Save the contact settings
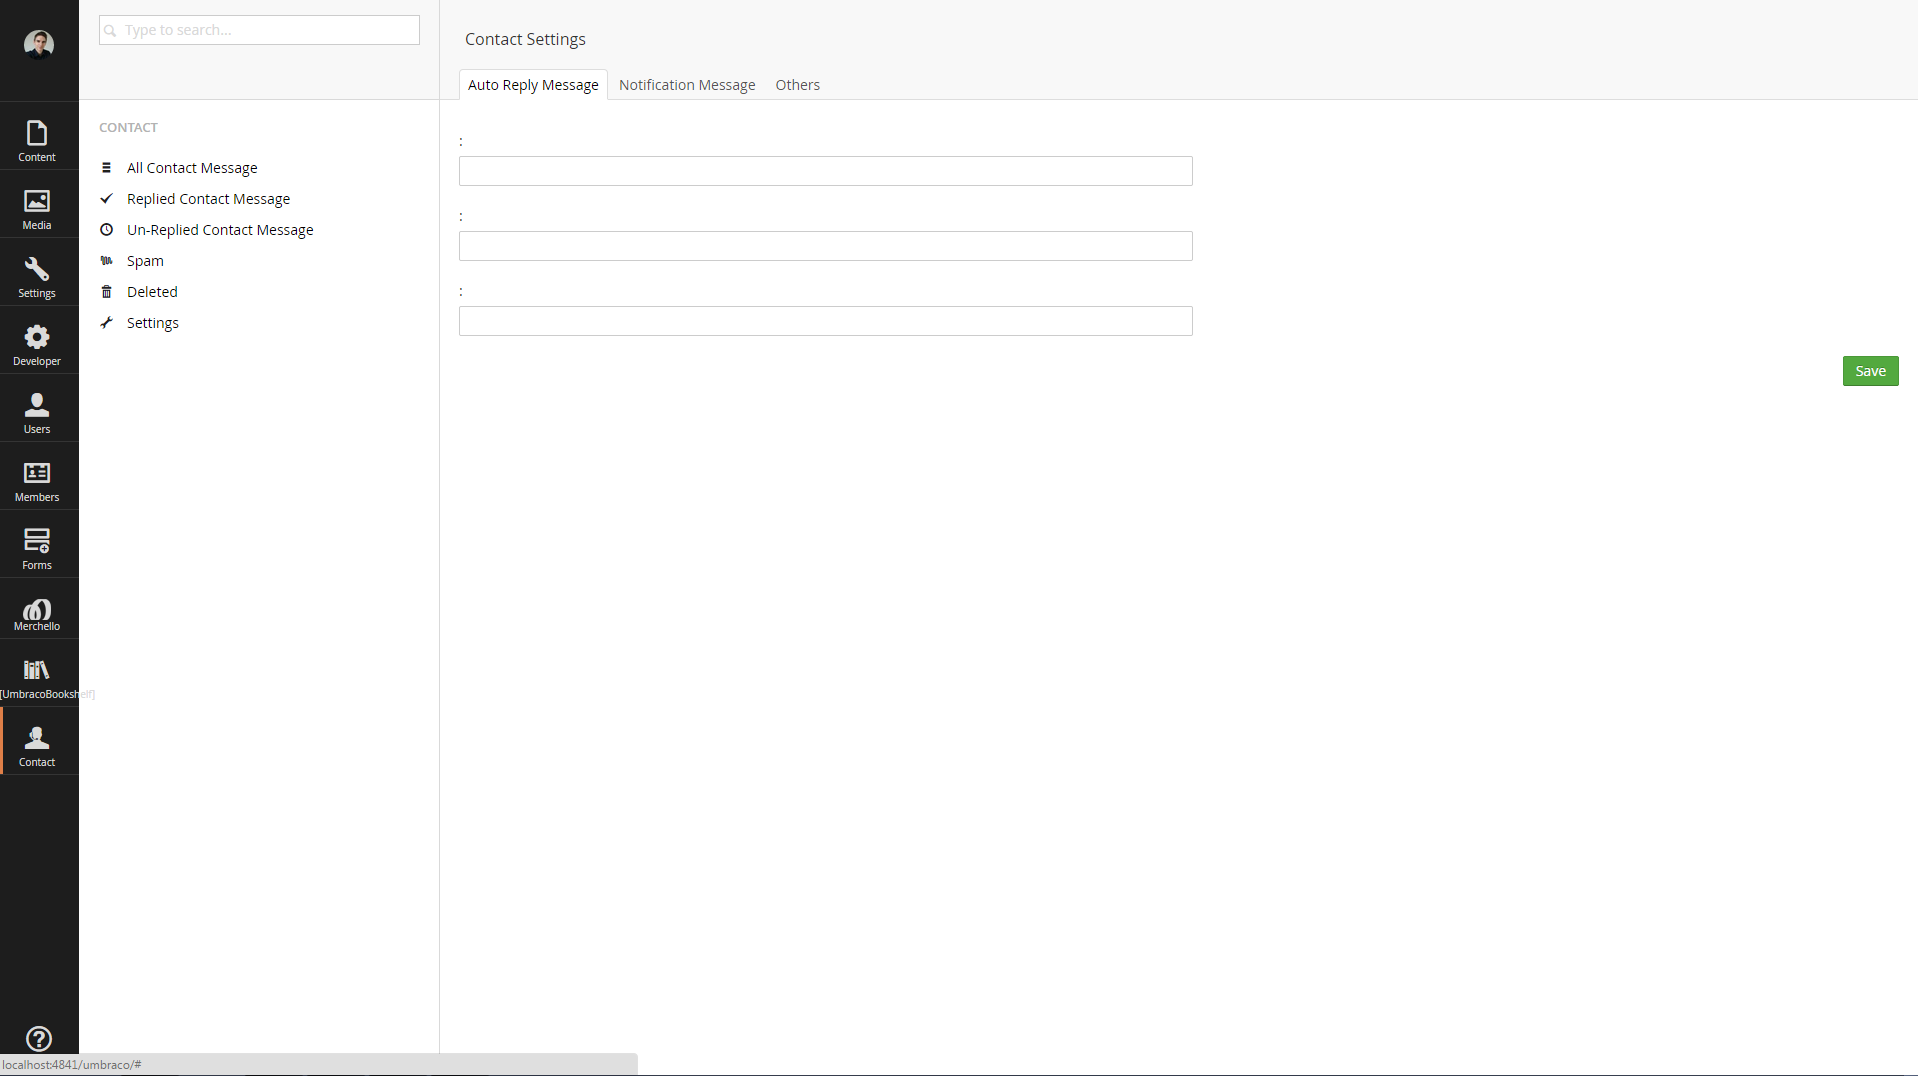Image resolution: width=1918 pixels, height=1076 pixels. click(1870, 371)
